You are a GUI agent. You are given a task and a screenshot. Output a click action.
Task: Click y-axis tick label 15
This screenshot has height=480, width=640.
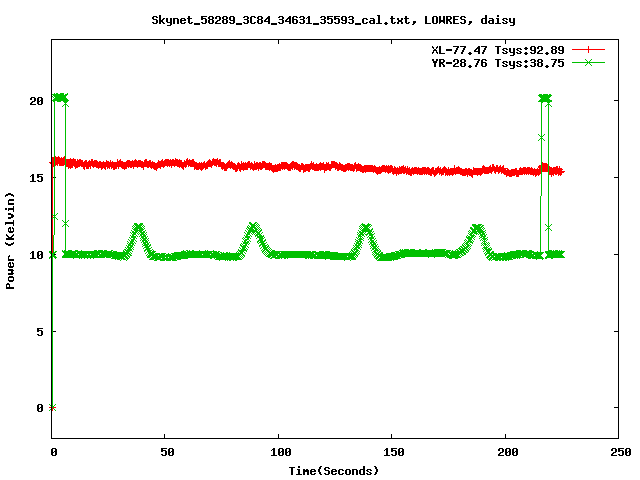tap(36, 178)
